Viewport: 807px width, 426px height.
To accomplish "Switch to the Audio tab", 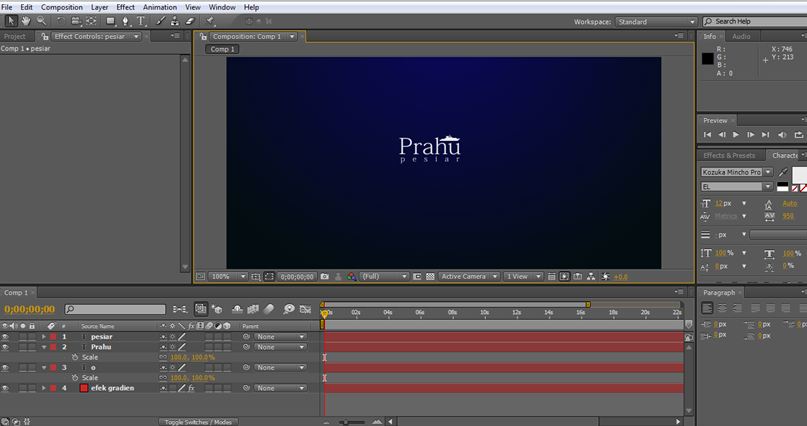I will coord(741,37).
